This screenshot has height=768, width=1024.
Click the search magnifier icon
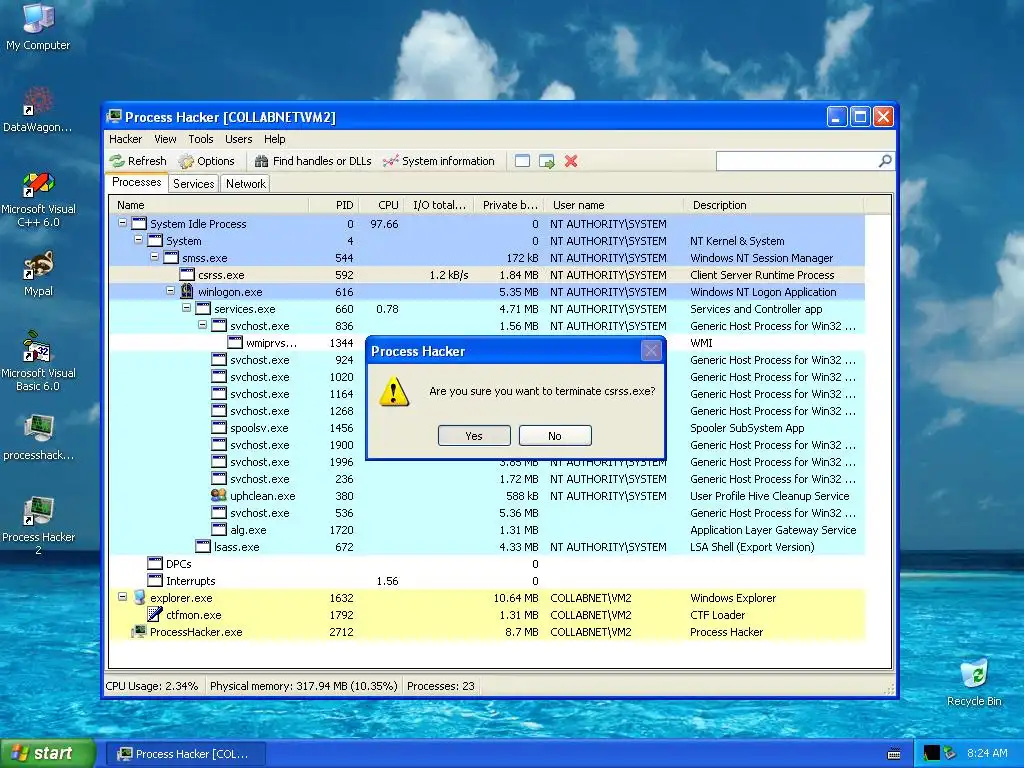coord(885,161)
